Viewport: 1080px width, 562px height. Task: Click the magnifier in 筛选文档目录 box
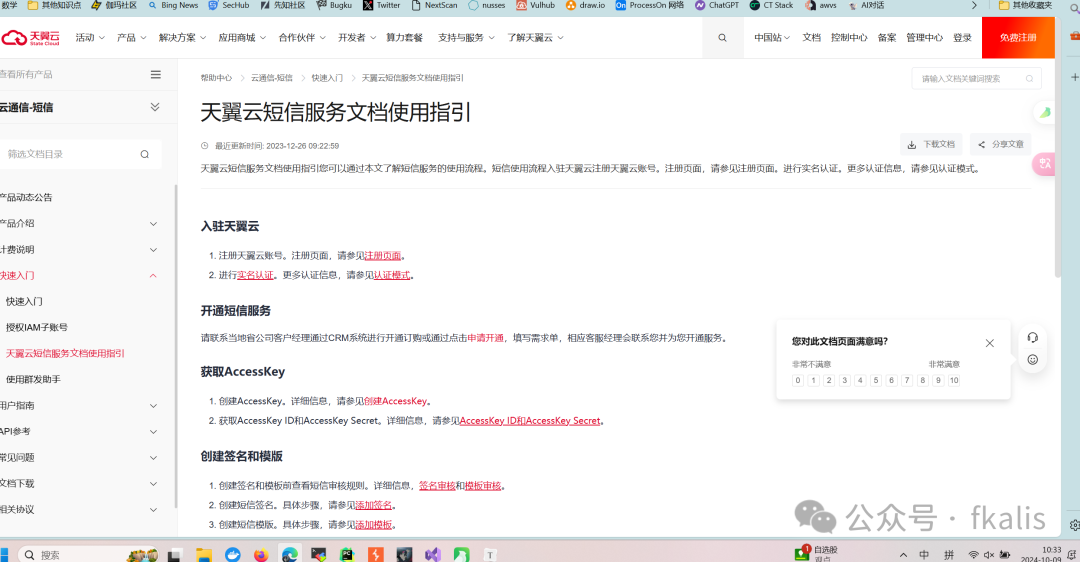click(x=145, y=154)
